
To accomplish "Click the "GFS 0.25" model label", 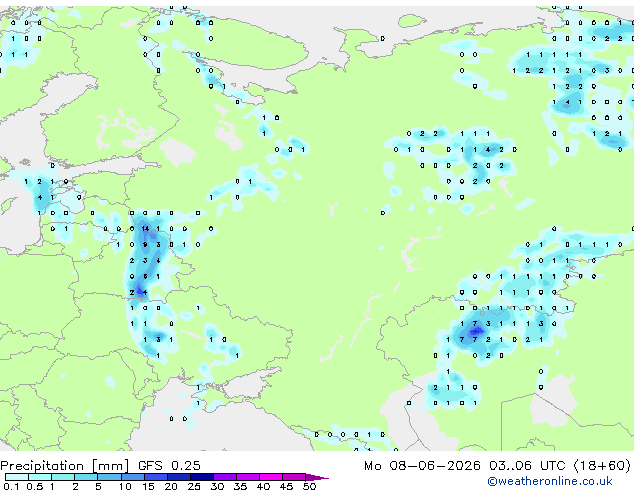I will click(169, 465).
